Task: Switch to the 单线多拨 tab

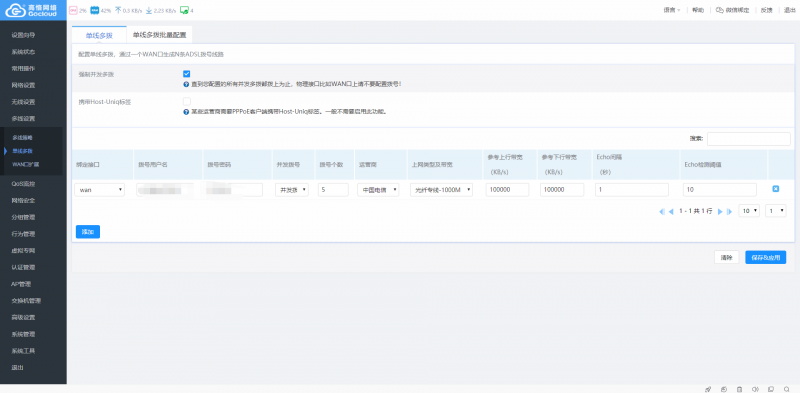Action: [x=99, y=36]
